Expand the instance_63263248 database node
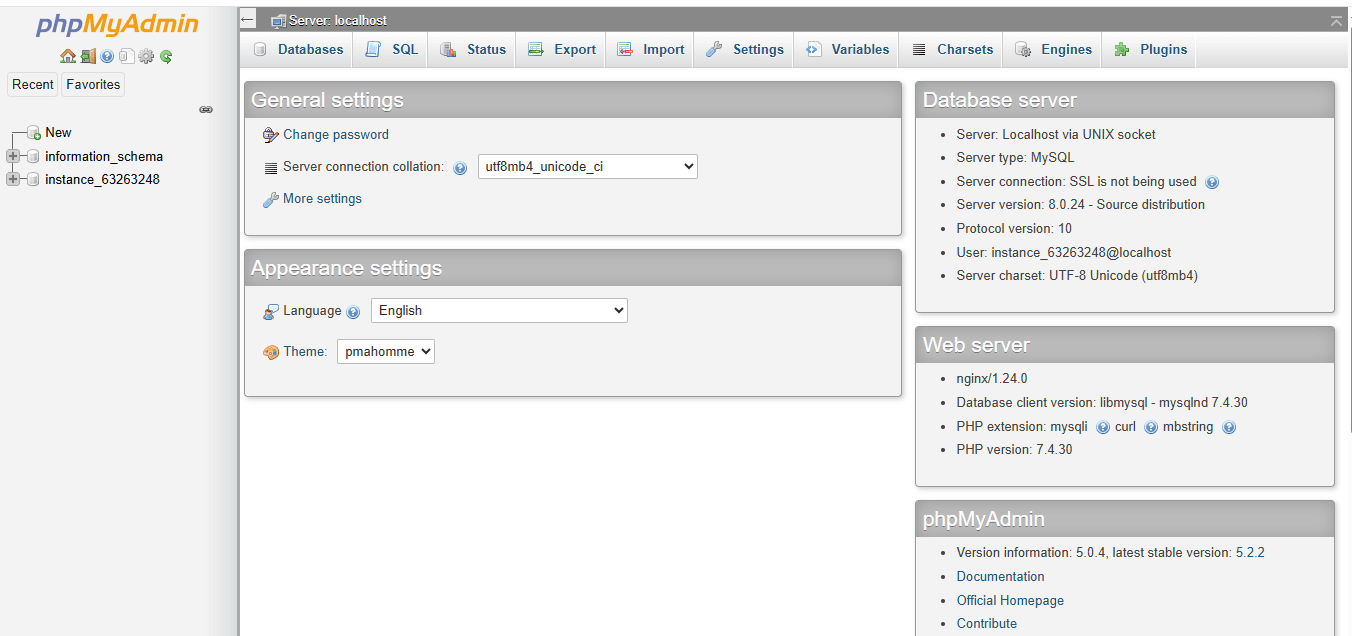The height and width of the screenshot is (636, 1352). (13, 179)
